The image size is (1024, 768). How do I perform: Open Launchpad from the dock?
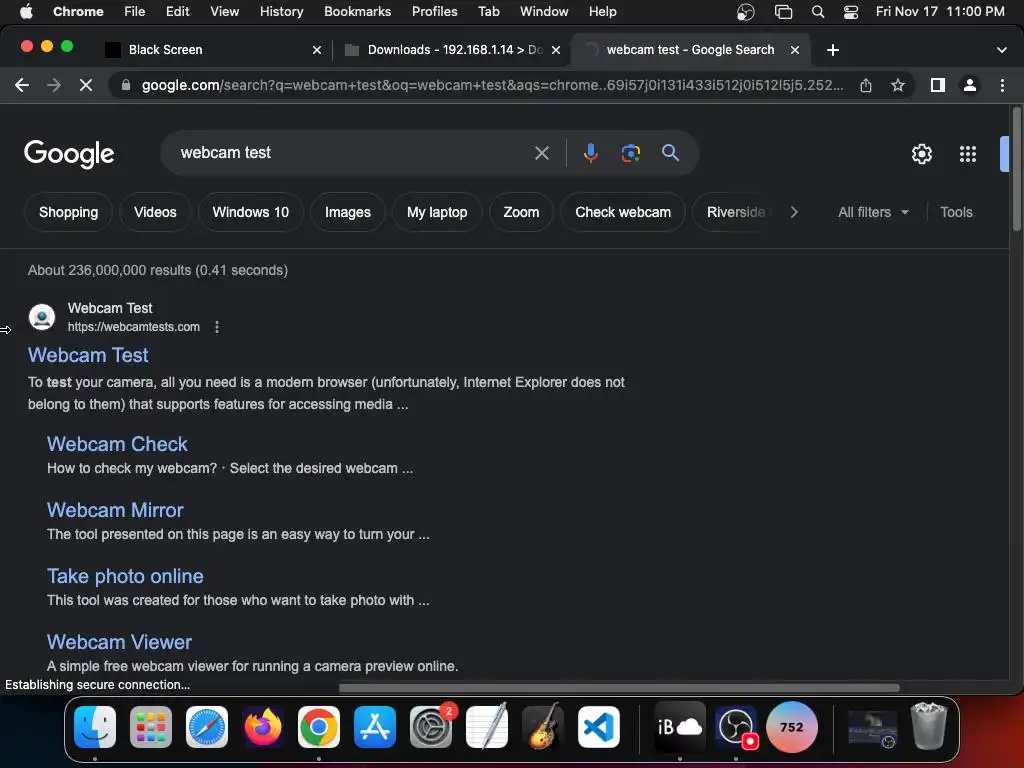(151, 727)
